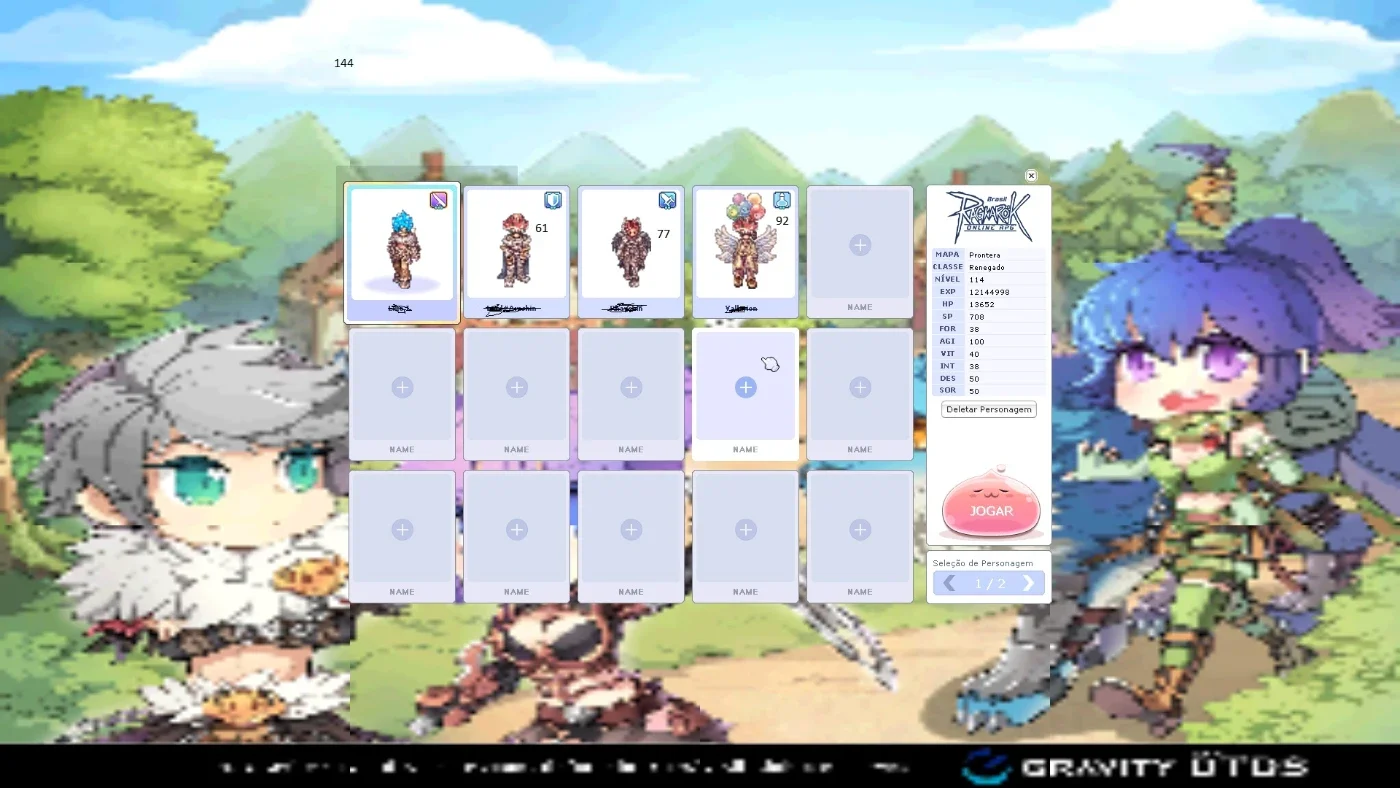Click the CLASSE stat label
The image size is (1400, 788).
coord(947,267)
